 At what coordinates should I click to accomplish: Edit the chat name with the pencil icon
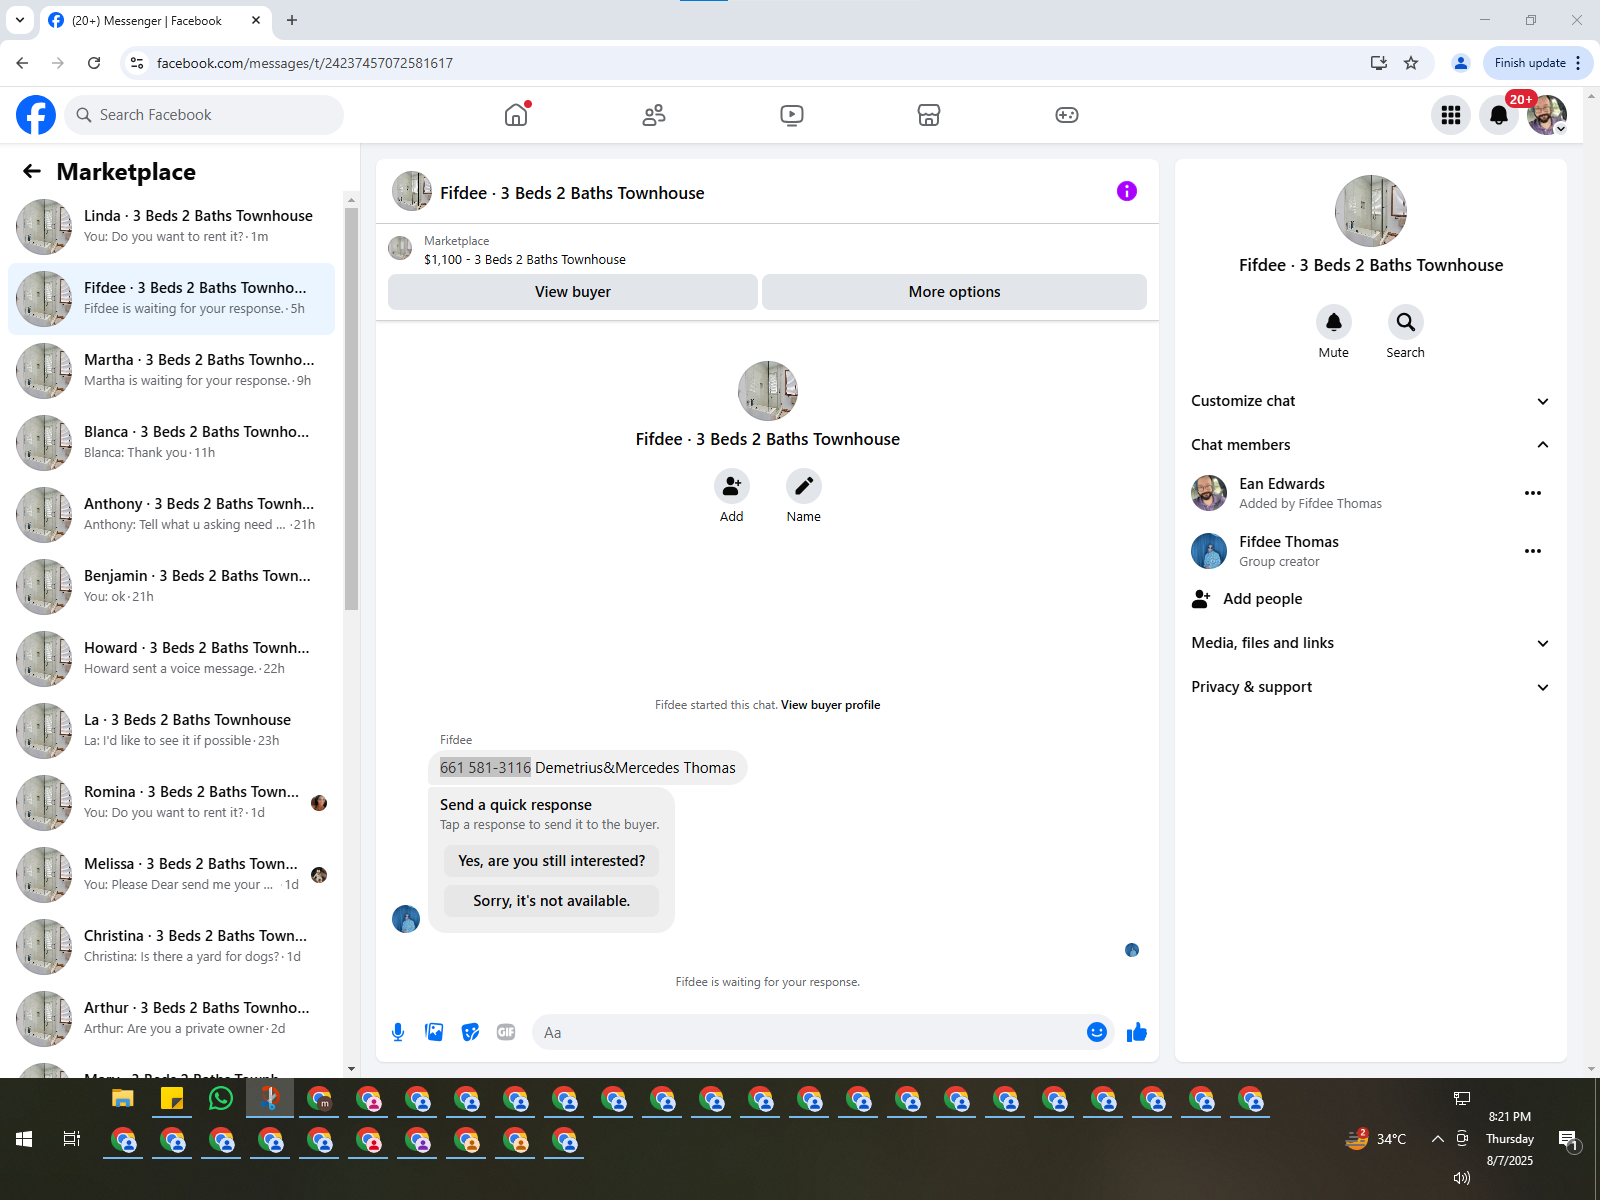click(804, 486)
